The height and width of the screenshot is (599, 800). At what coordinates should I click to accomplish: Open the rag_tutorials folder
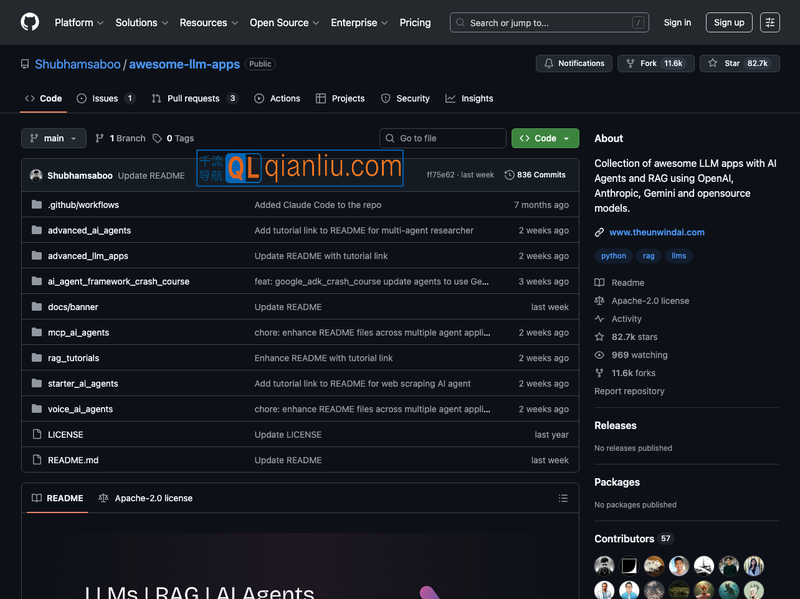click(x=73, y=358)
